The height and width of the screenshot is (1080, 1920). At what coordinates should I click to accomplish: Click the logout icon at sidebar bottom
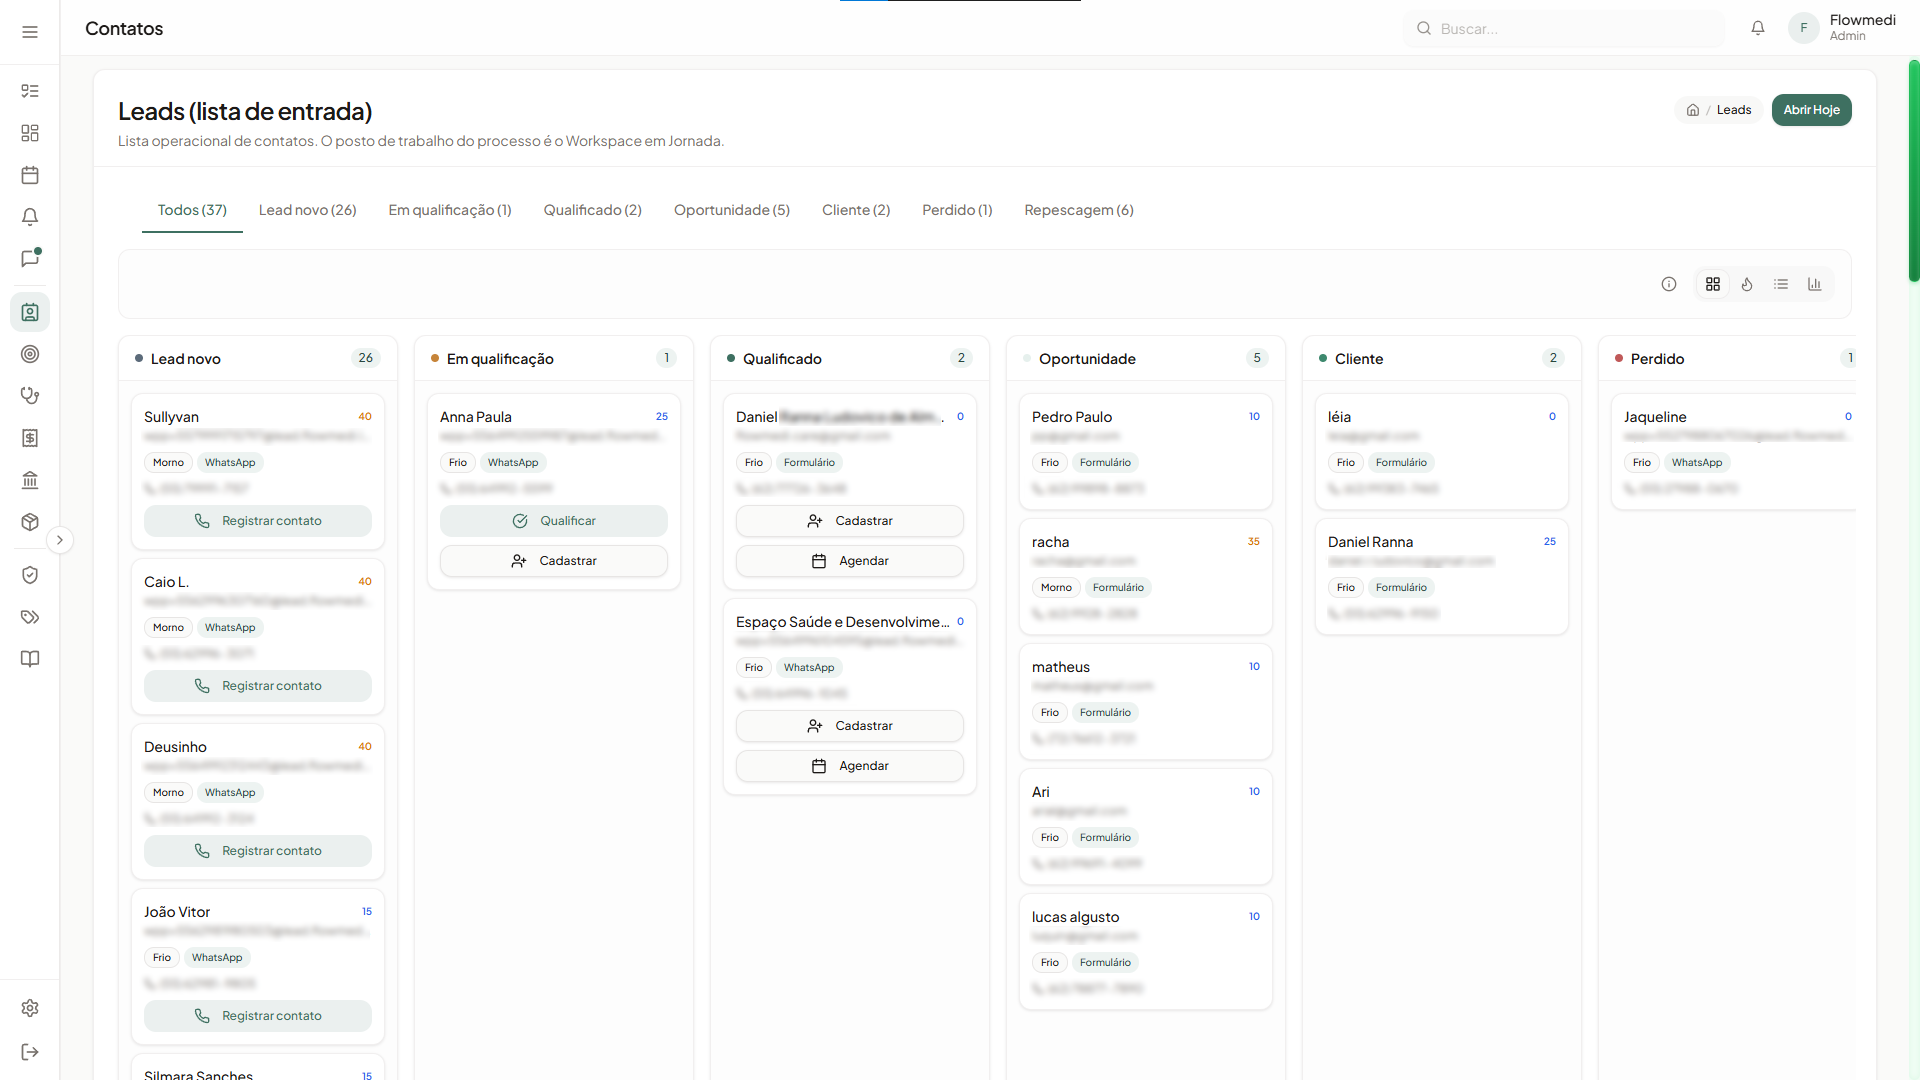(30, 1052)
